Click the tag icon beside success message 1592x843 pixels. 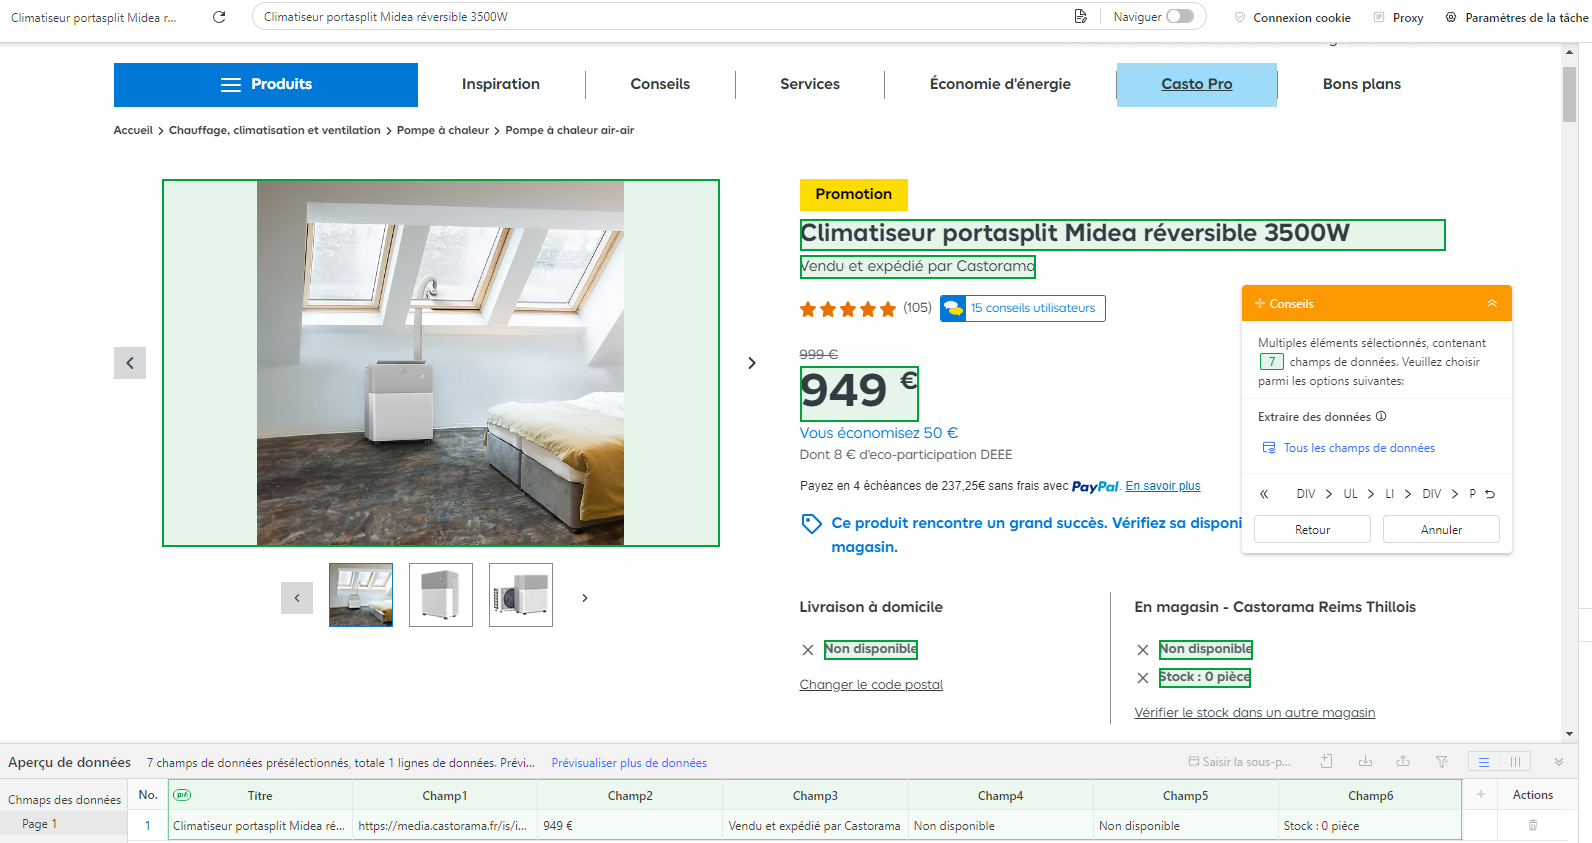[x=811, y=524]
